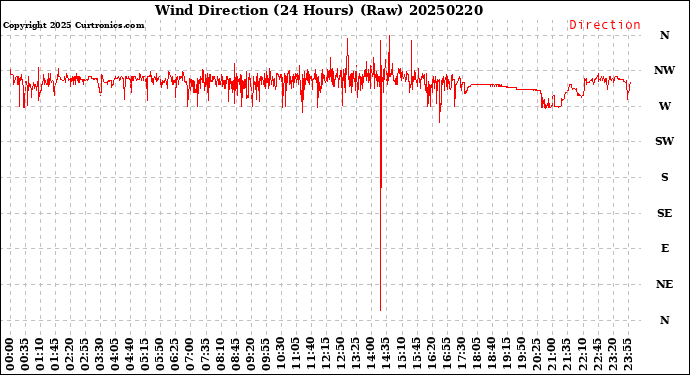The image size is (690, 375).
Task: Click the '05:15' time axis label
Action: [x=145, y=355]
